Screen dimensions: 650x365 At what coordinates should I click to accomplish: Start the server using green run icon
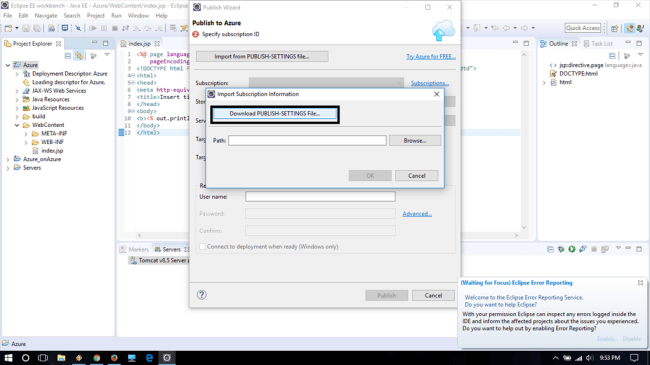pyautogui.click(x=572, y=249)
